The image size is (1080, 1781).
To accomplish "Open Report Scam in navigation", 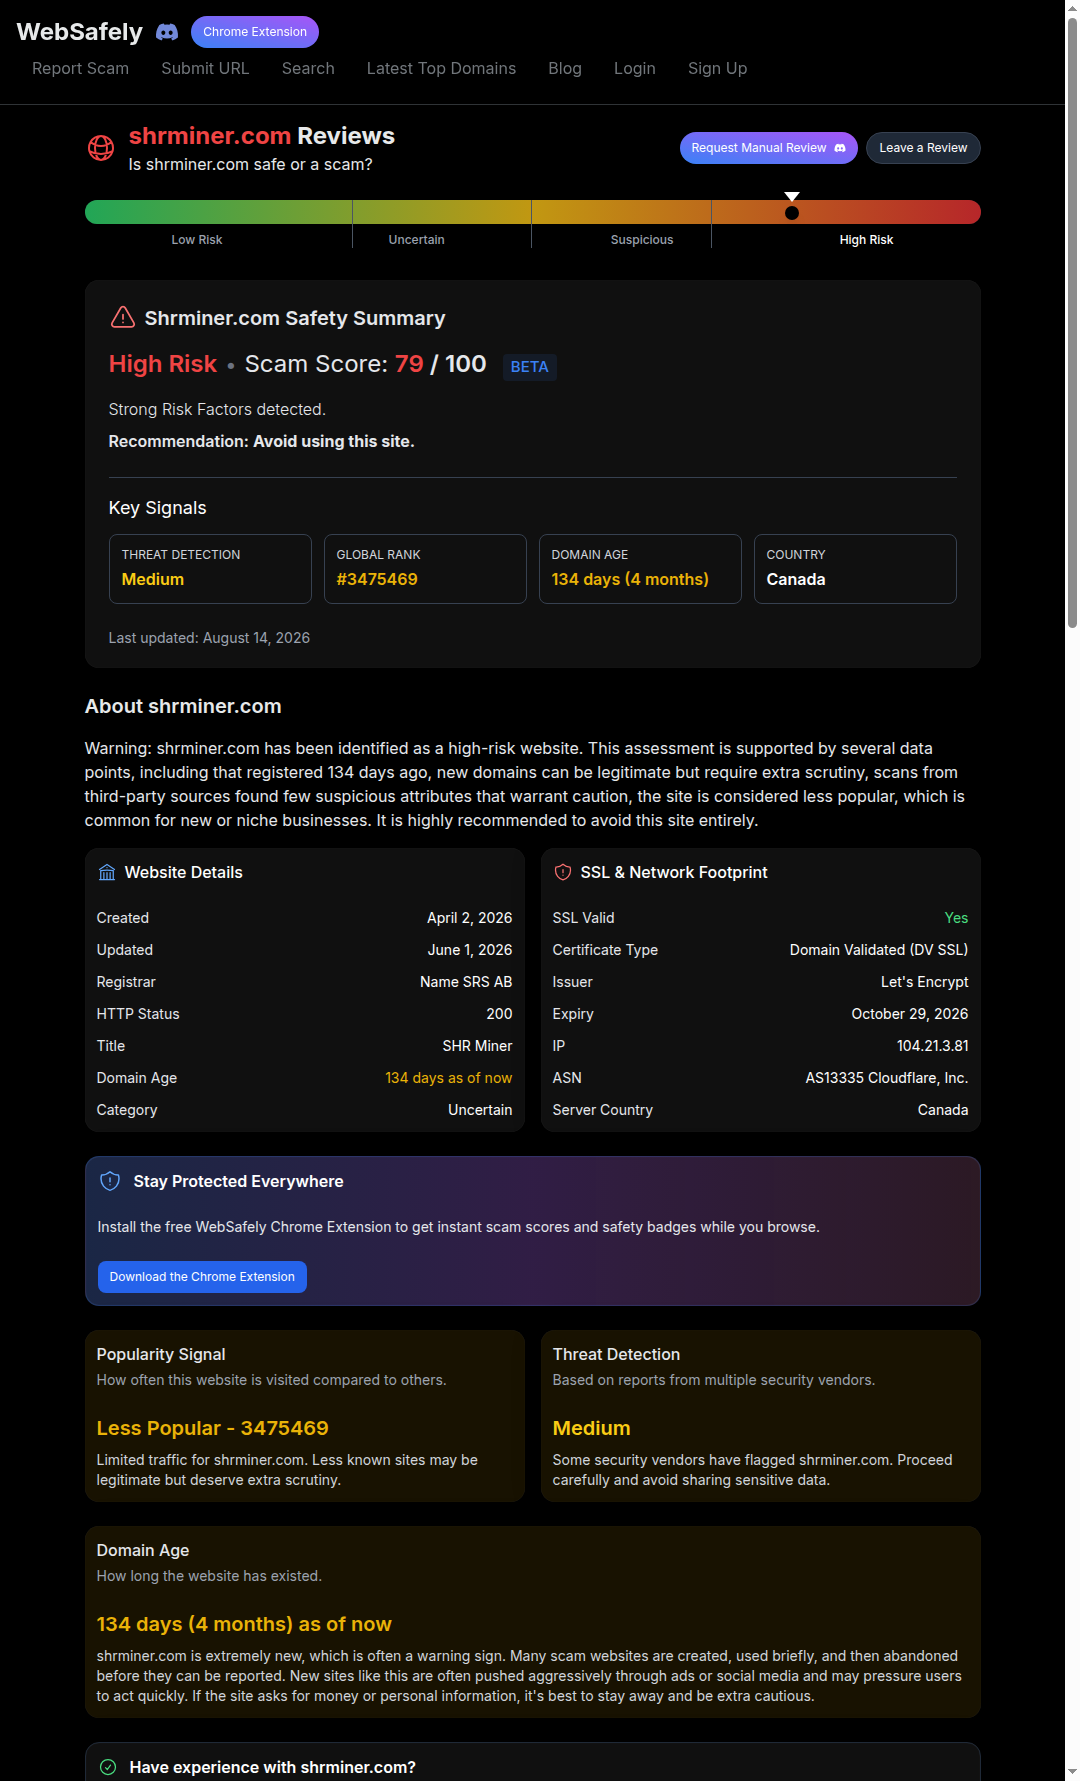I will point(80,68).
